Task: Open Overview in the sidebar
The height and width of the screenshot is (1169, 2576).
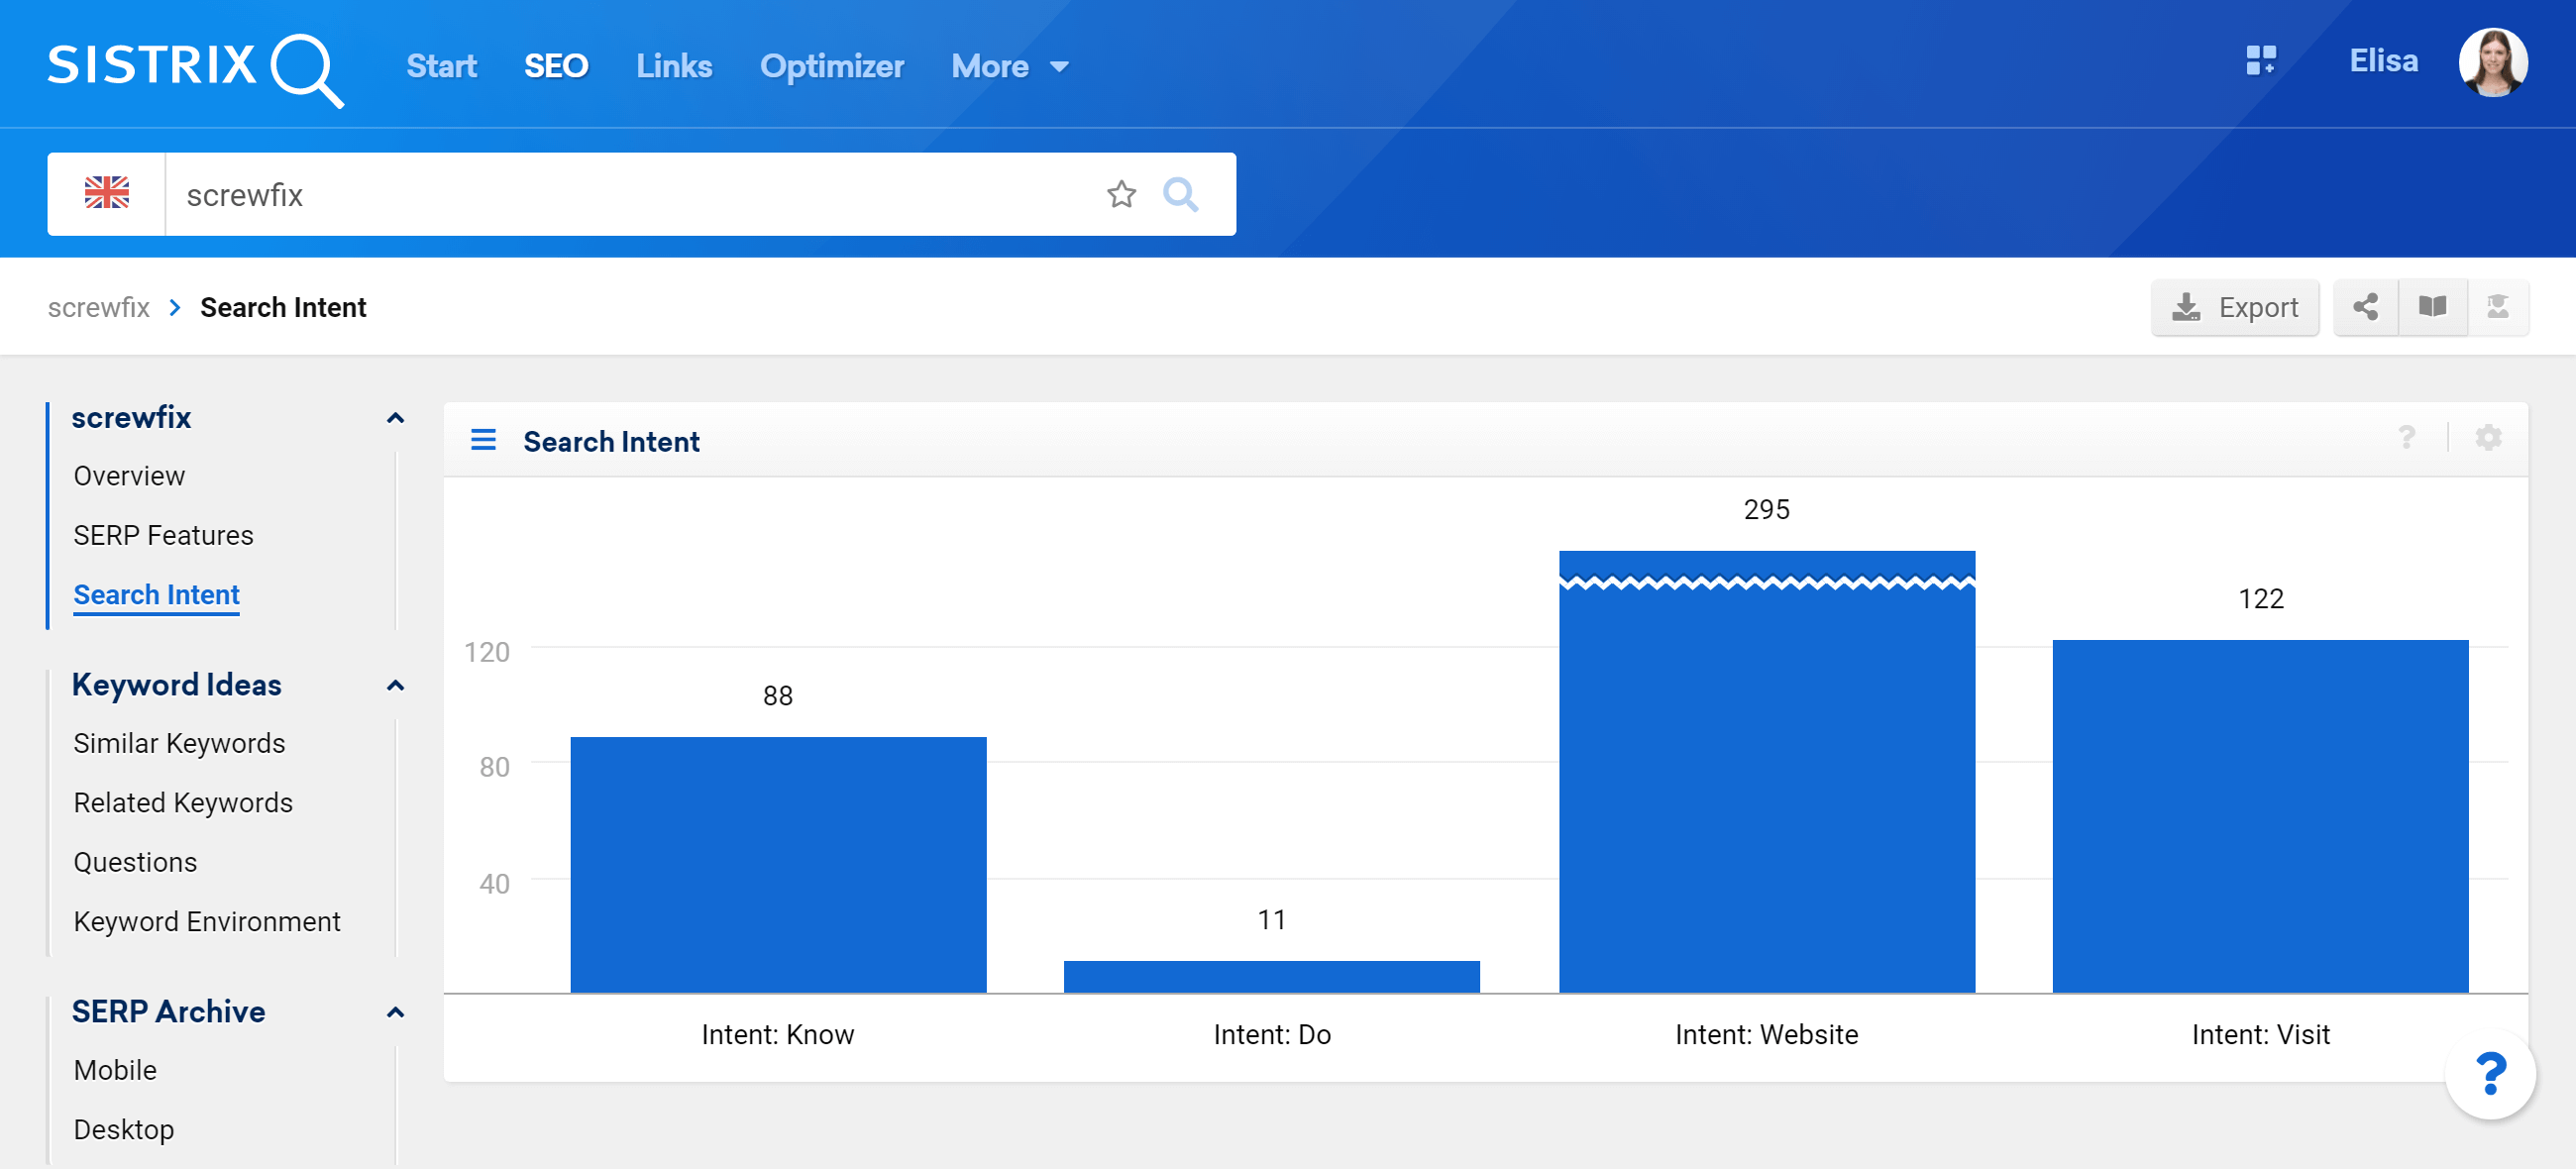Action: click(x=129, y=476)
